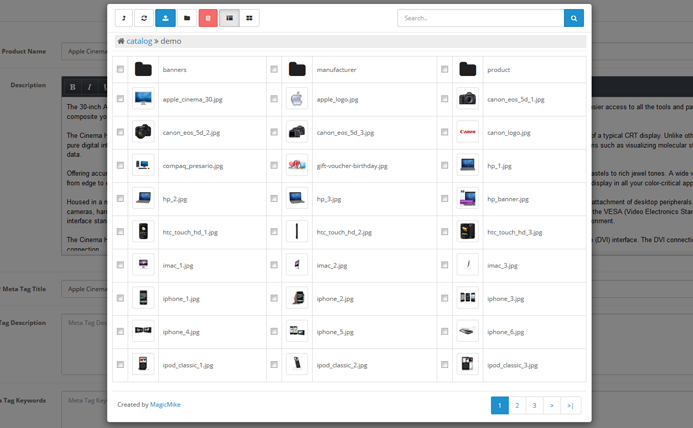Check the manufacturer folder checkbox
Image resolution: width=693 pixels, height=428 pixels.
point(274,69)
